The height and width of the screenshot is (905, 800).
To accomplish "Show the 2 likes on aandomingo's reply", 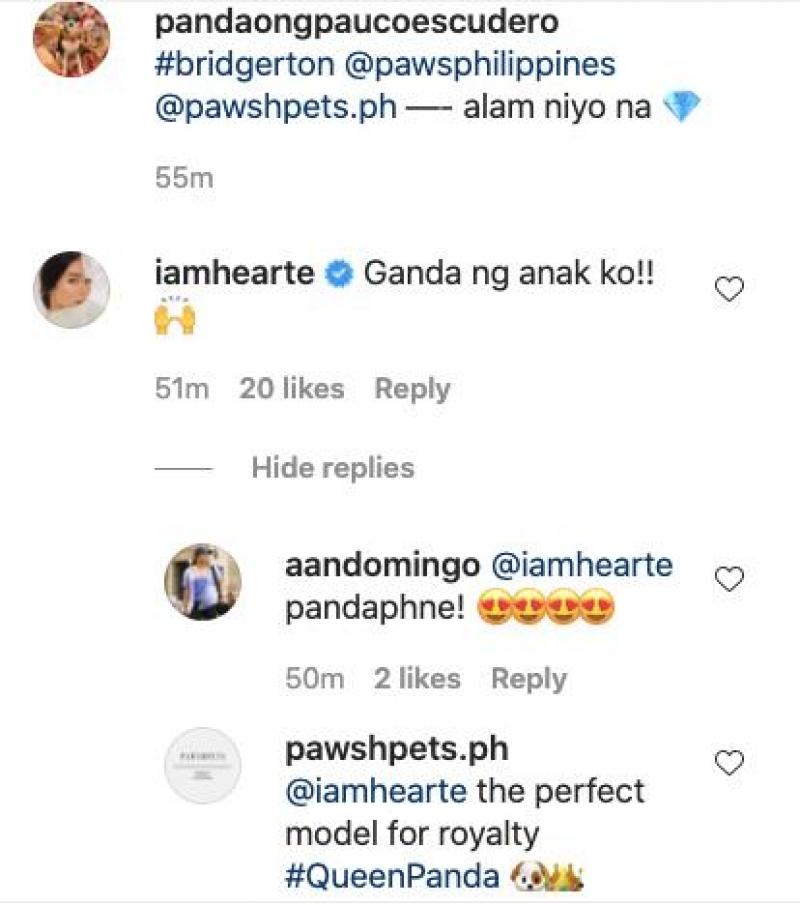I will coord(417,679).
